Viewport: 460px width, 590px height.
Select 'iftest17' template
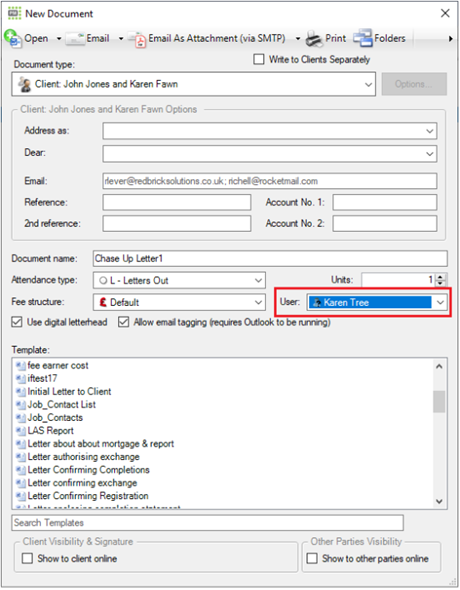(42, 378)
